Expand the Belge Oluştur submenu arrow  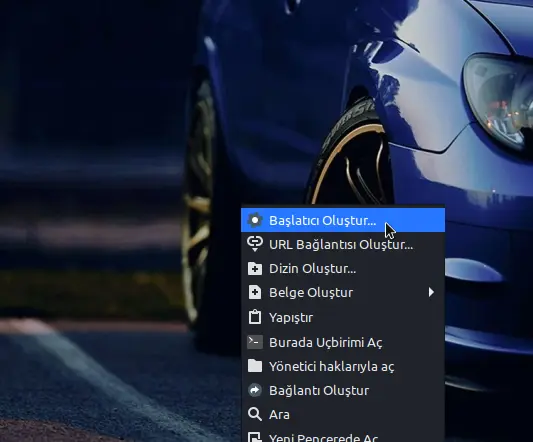click(431, 292)
